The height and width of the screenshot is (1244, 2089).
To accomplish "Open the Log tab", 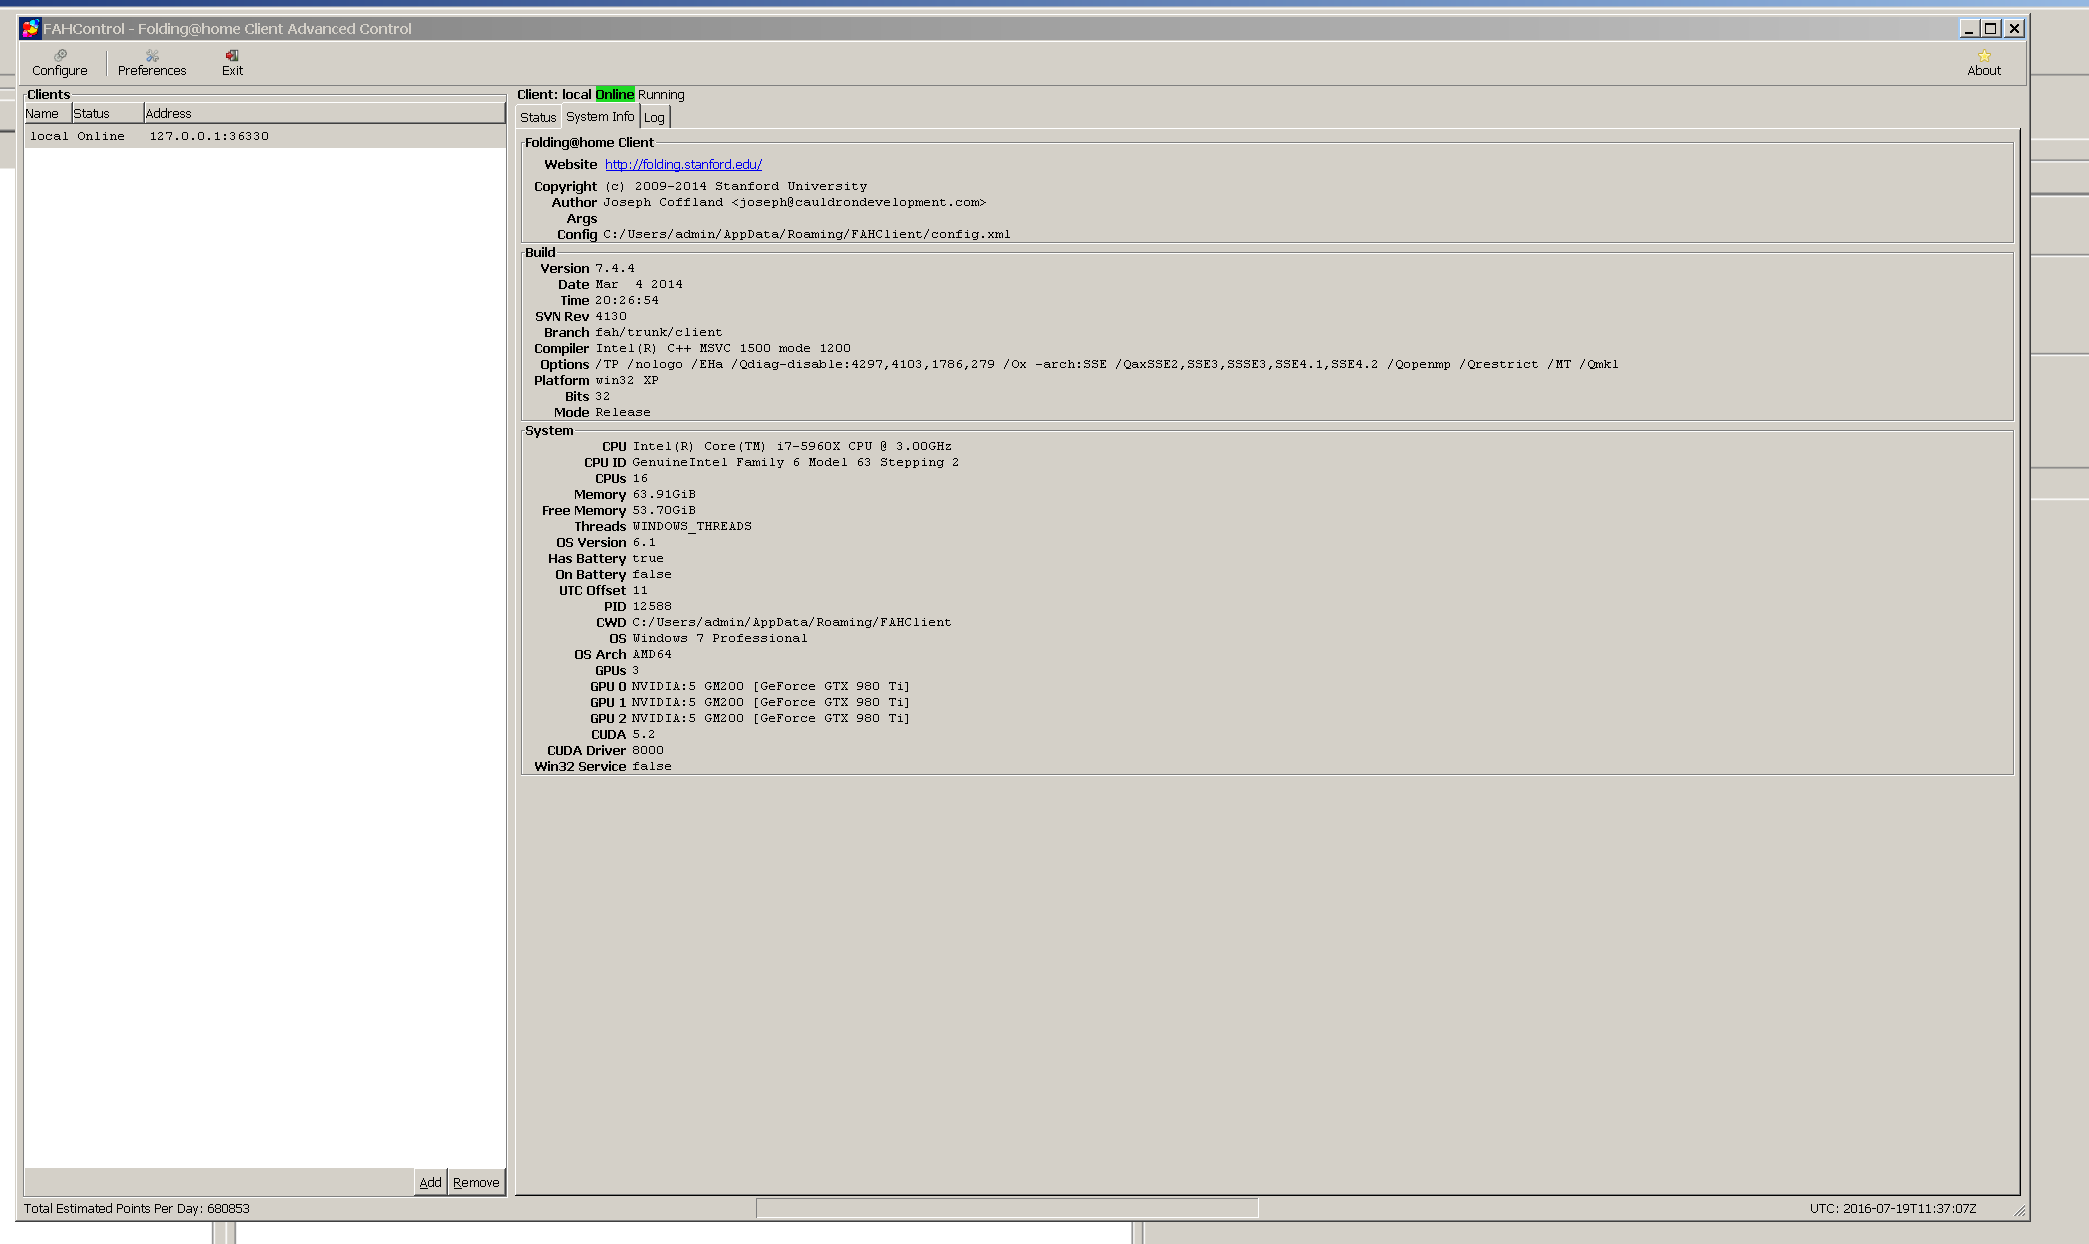I will (654, 117).
